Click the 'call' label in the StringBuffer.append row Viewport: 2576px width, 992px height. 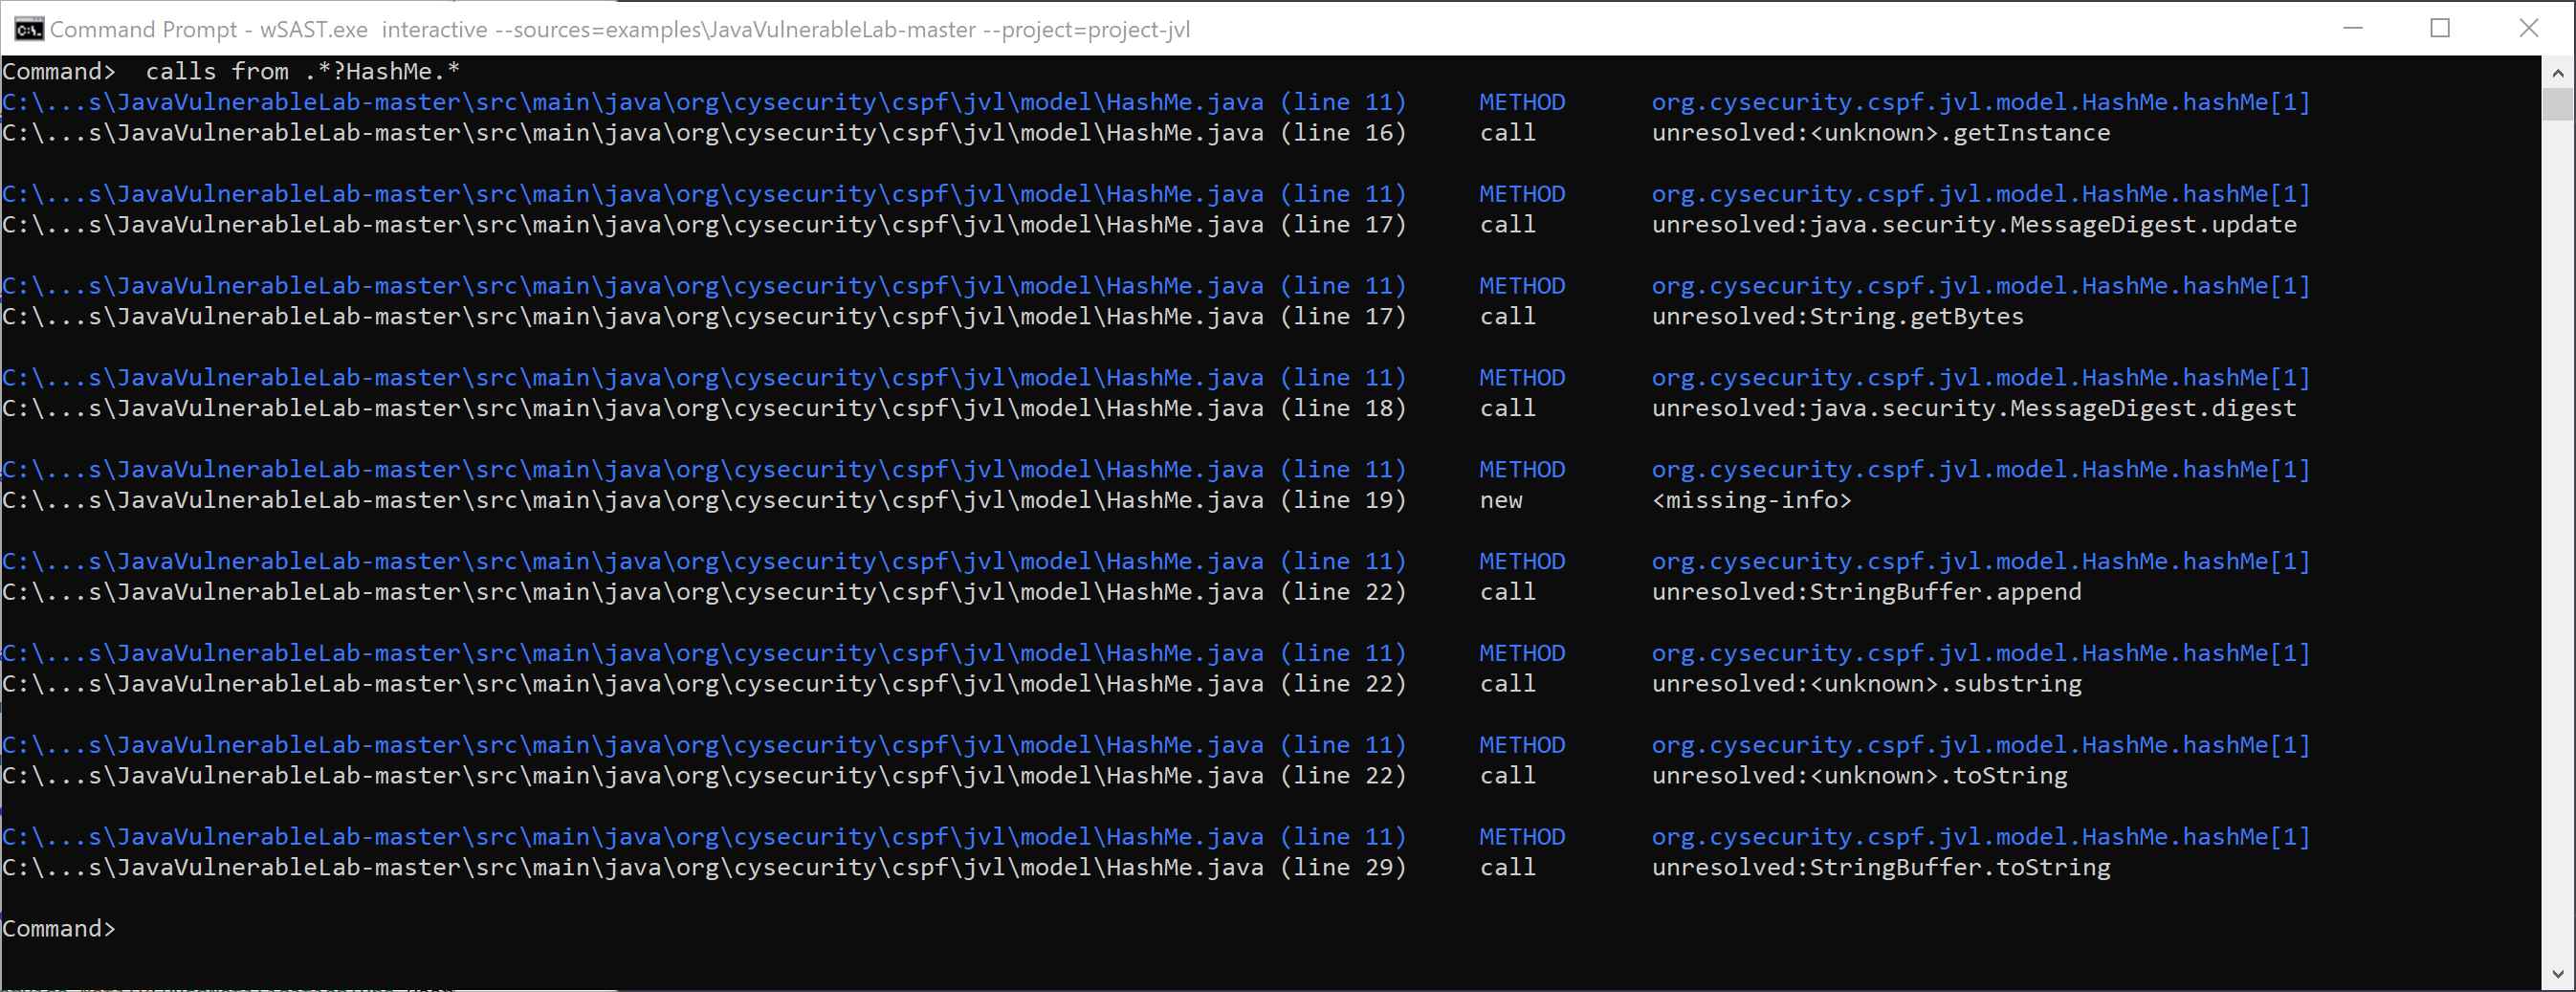tap(1507, 592)
